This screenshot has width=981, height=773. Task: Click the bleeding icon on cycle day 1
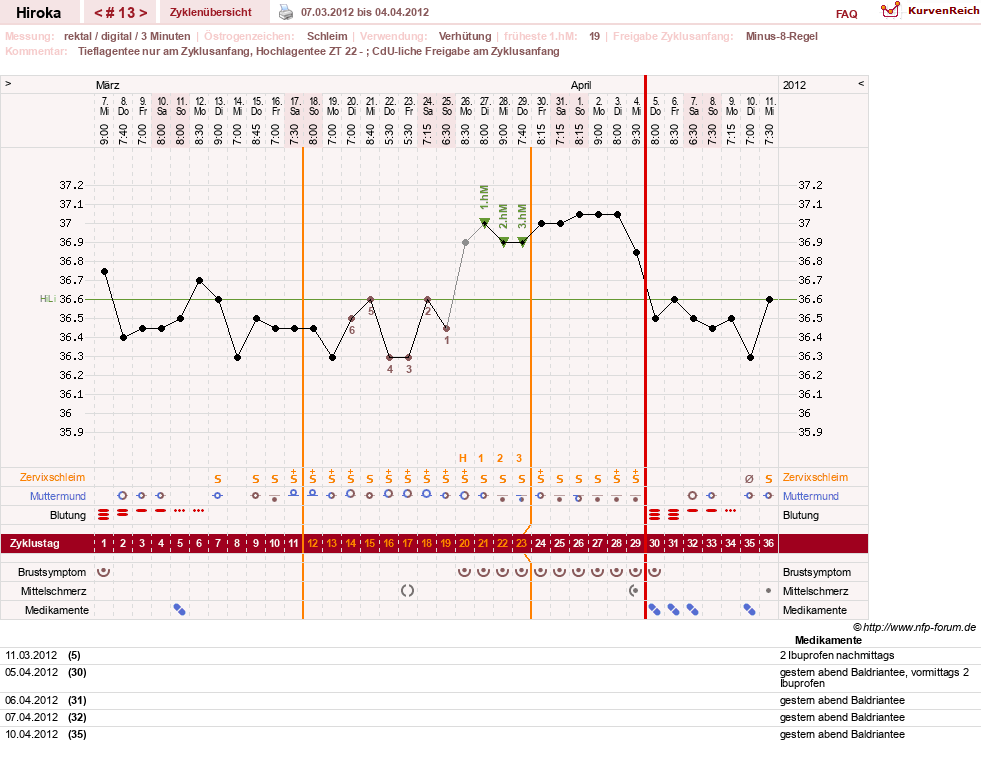pos(104,515)
